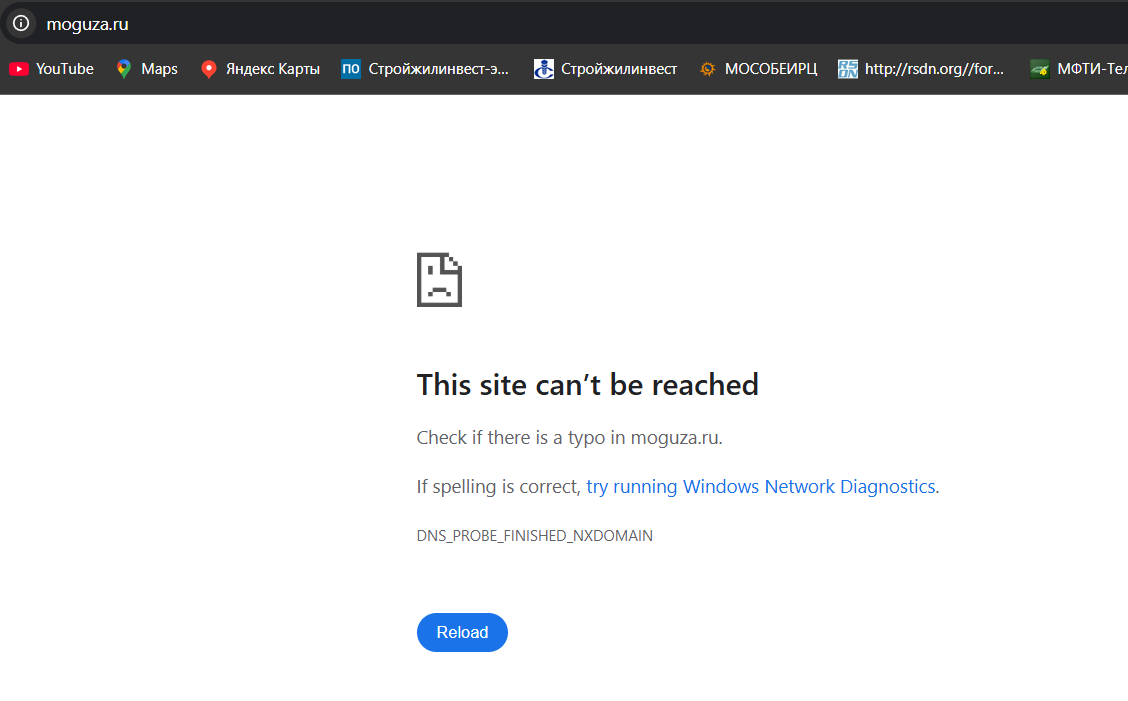The height and width of the screenshot is (701, 1128).
Task: Open the second Стройжилинвест bookmark
Action: 619,69
